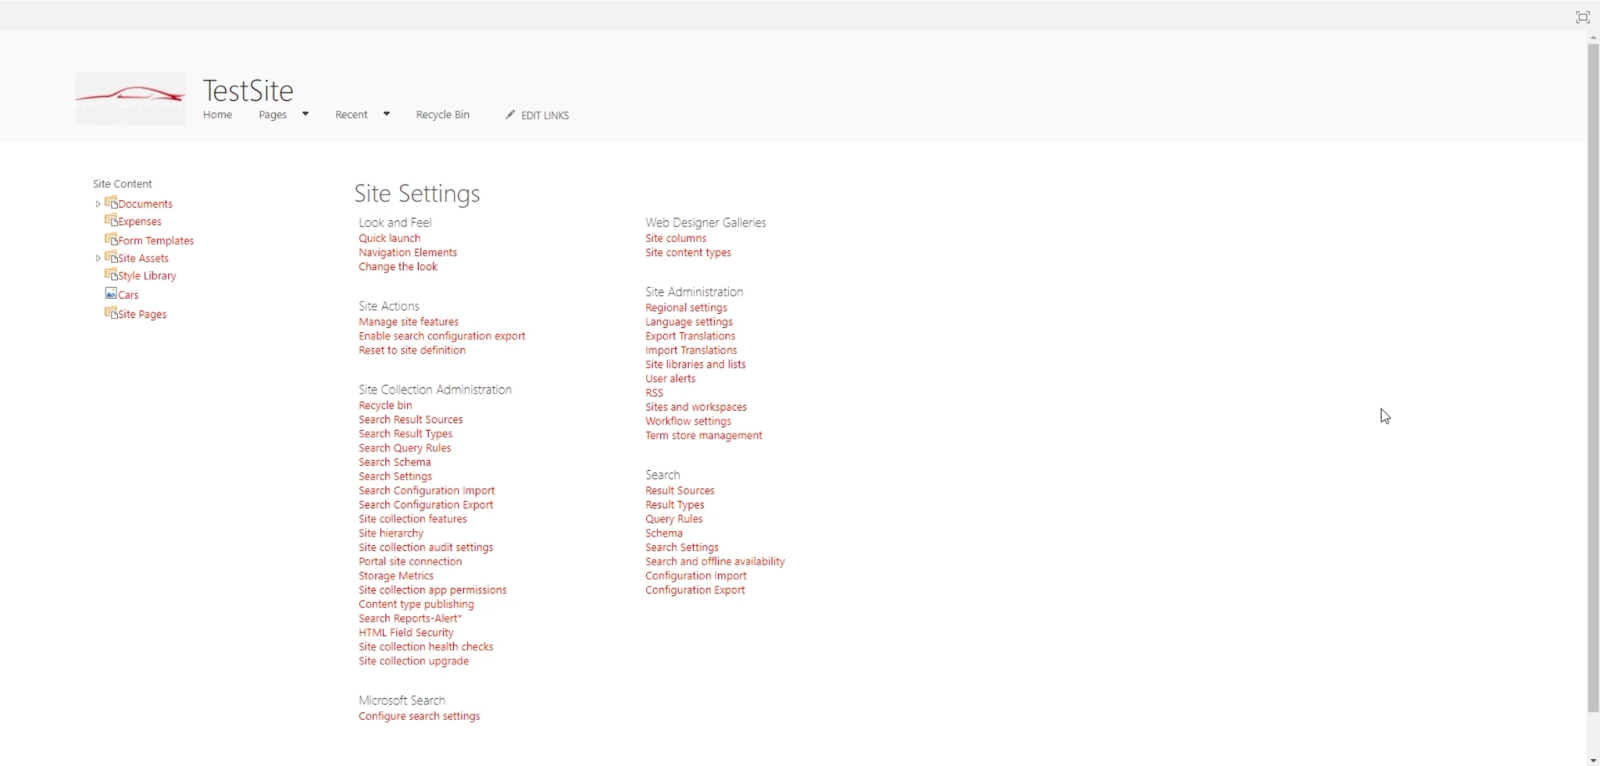Click the focus content icon at top right

coord(1582,17)
